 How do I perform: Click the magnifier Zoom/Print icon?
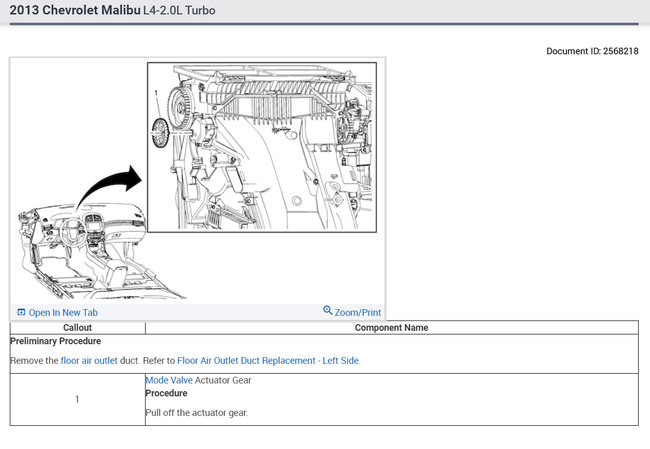click(x=327, y=310)
